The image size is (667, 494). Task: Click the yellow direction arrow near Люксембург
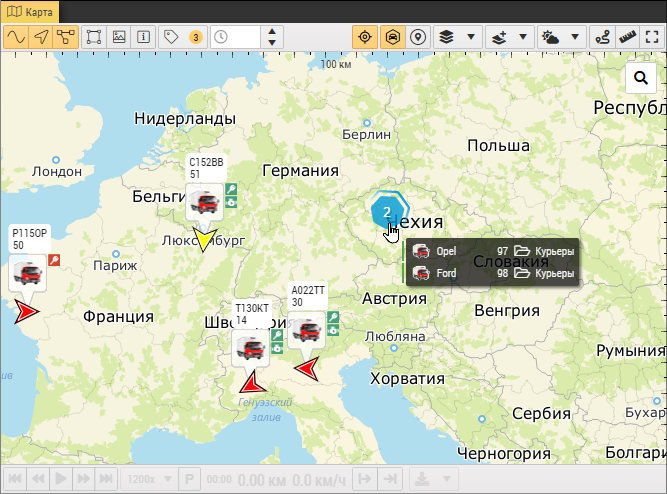tap(204, 239)
